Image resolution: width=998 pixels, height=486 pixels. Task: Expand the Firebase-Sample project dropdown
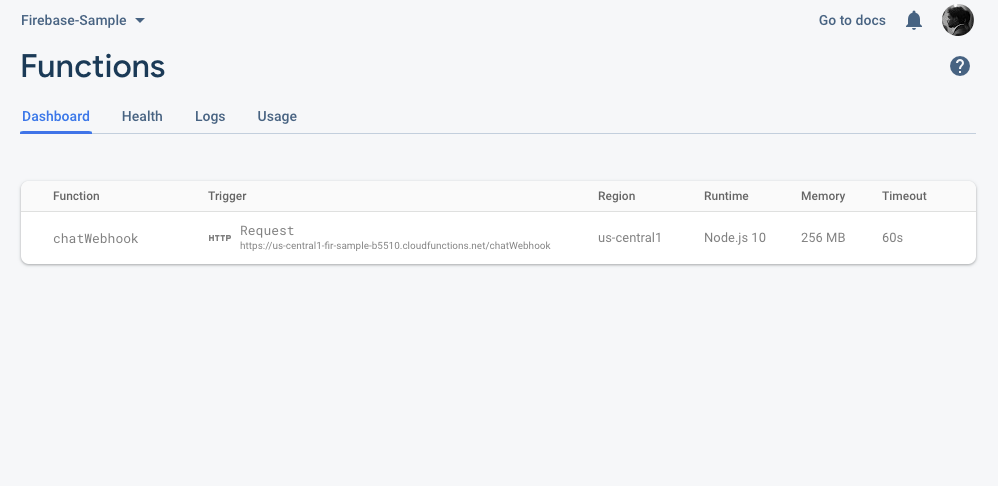(x=83, y=20)
